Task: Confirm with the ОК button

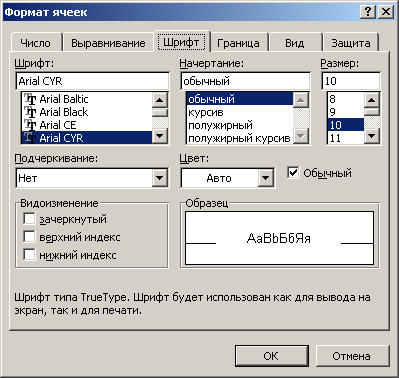Action: pyautogui.click(x=271, y=356)
